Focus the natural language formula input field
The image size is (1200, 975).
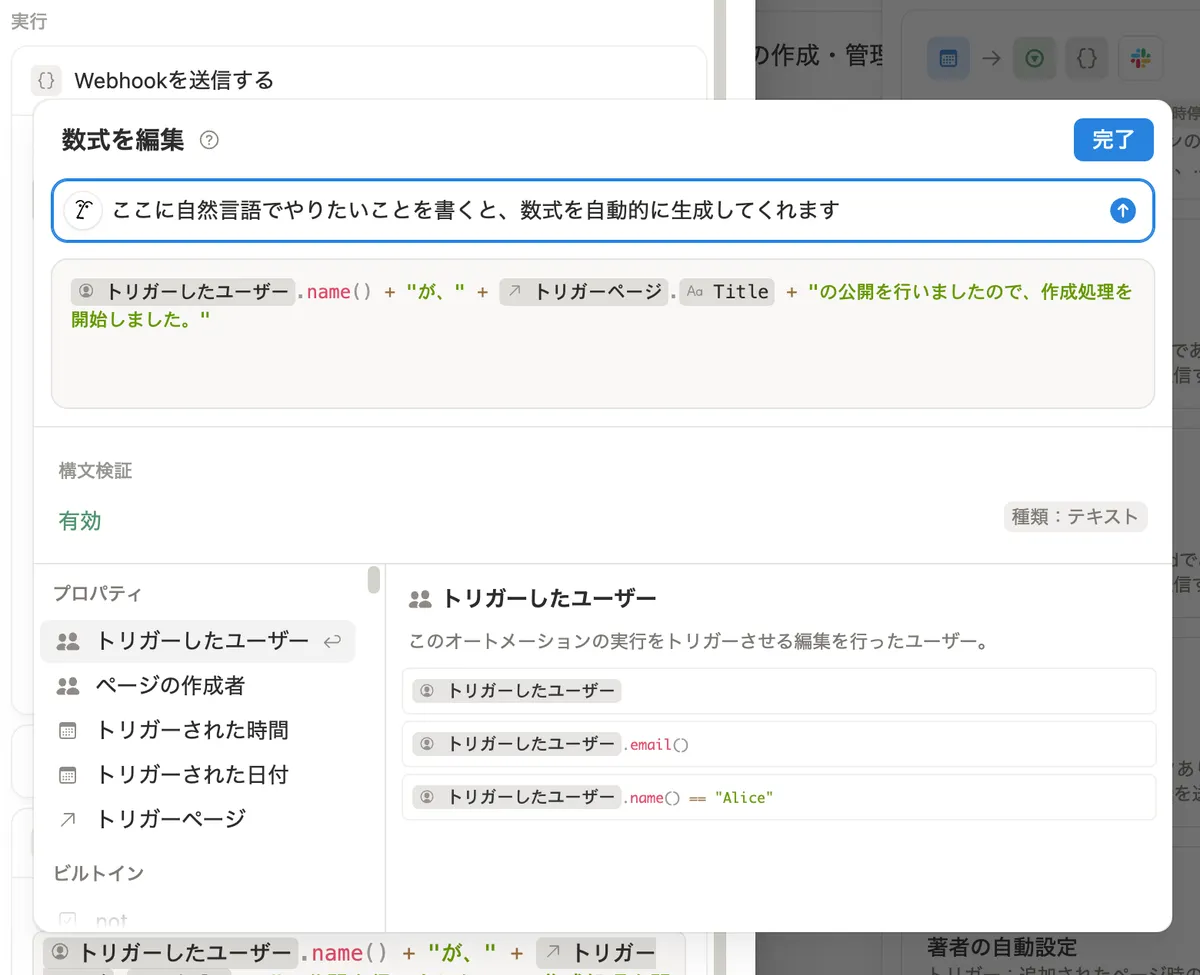pyautogui.click(x=600, y=210)
